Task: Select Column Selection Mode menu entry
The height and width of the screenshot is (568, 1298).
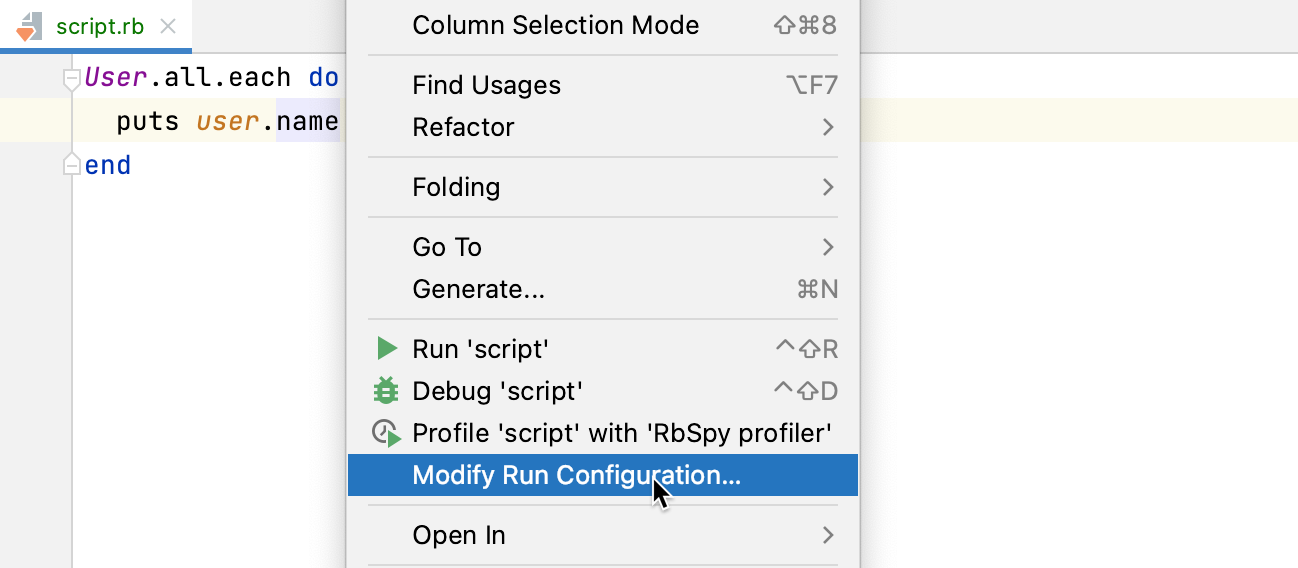Action: click(555, 25)
